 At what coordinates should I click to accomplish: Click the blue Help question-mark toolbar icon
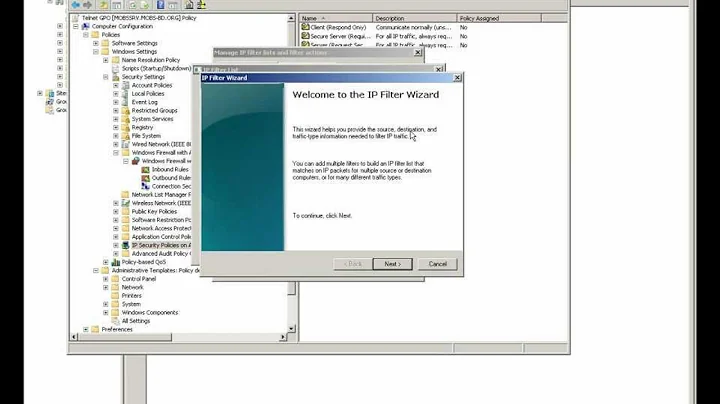[160, 5]
